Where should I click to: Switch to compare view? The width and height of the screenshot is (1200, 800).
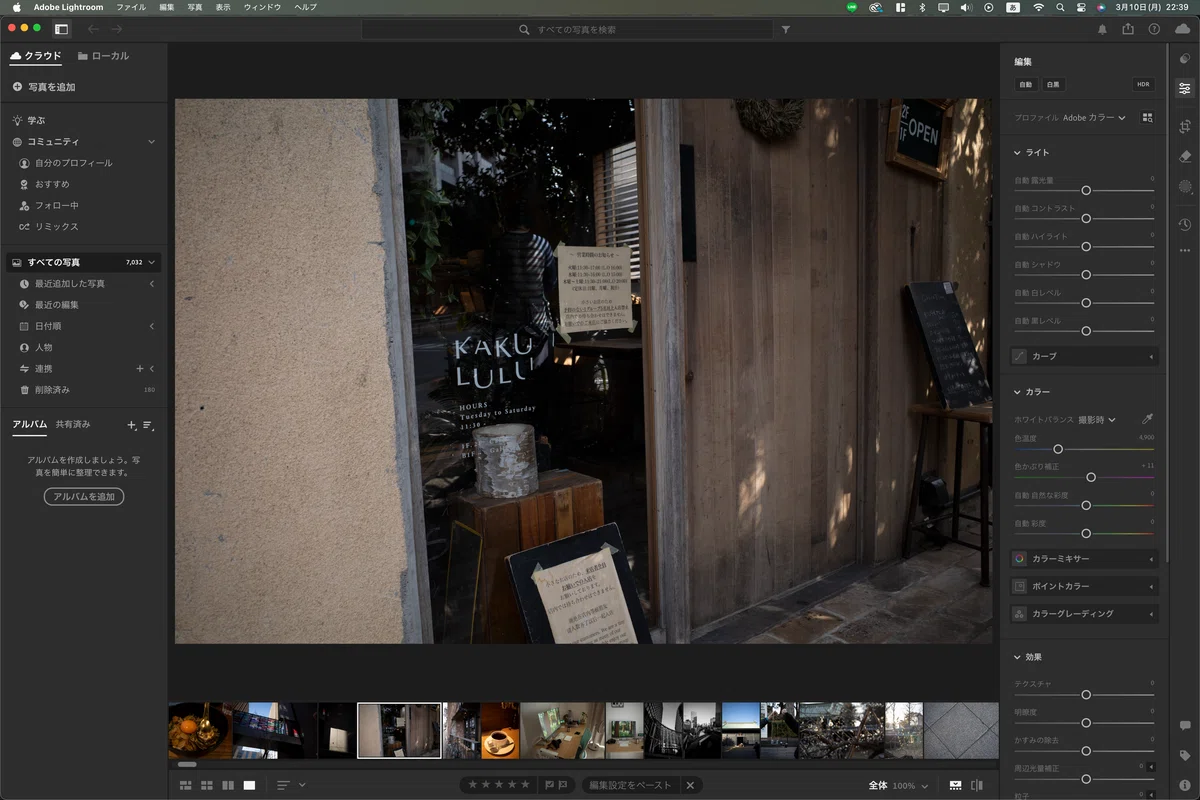click(228, 785)
